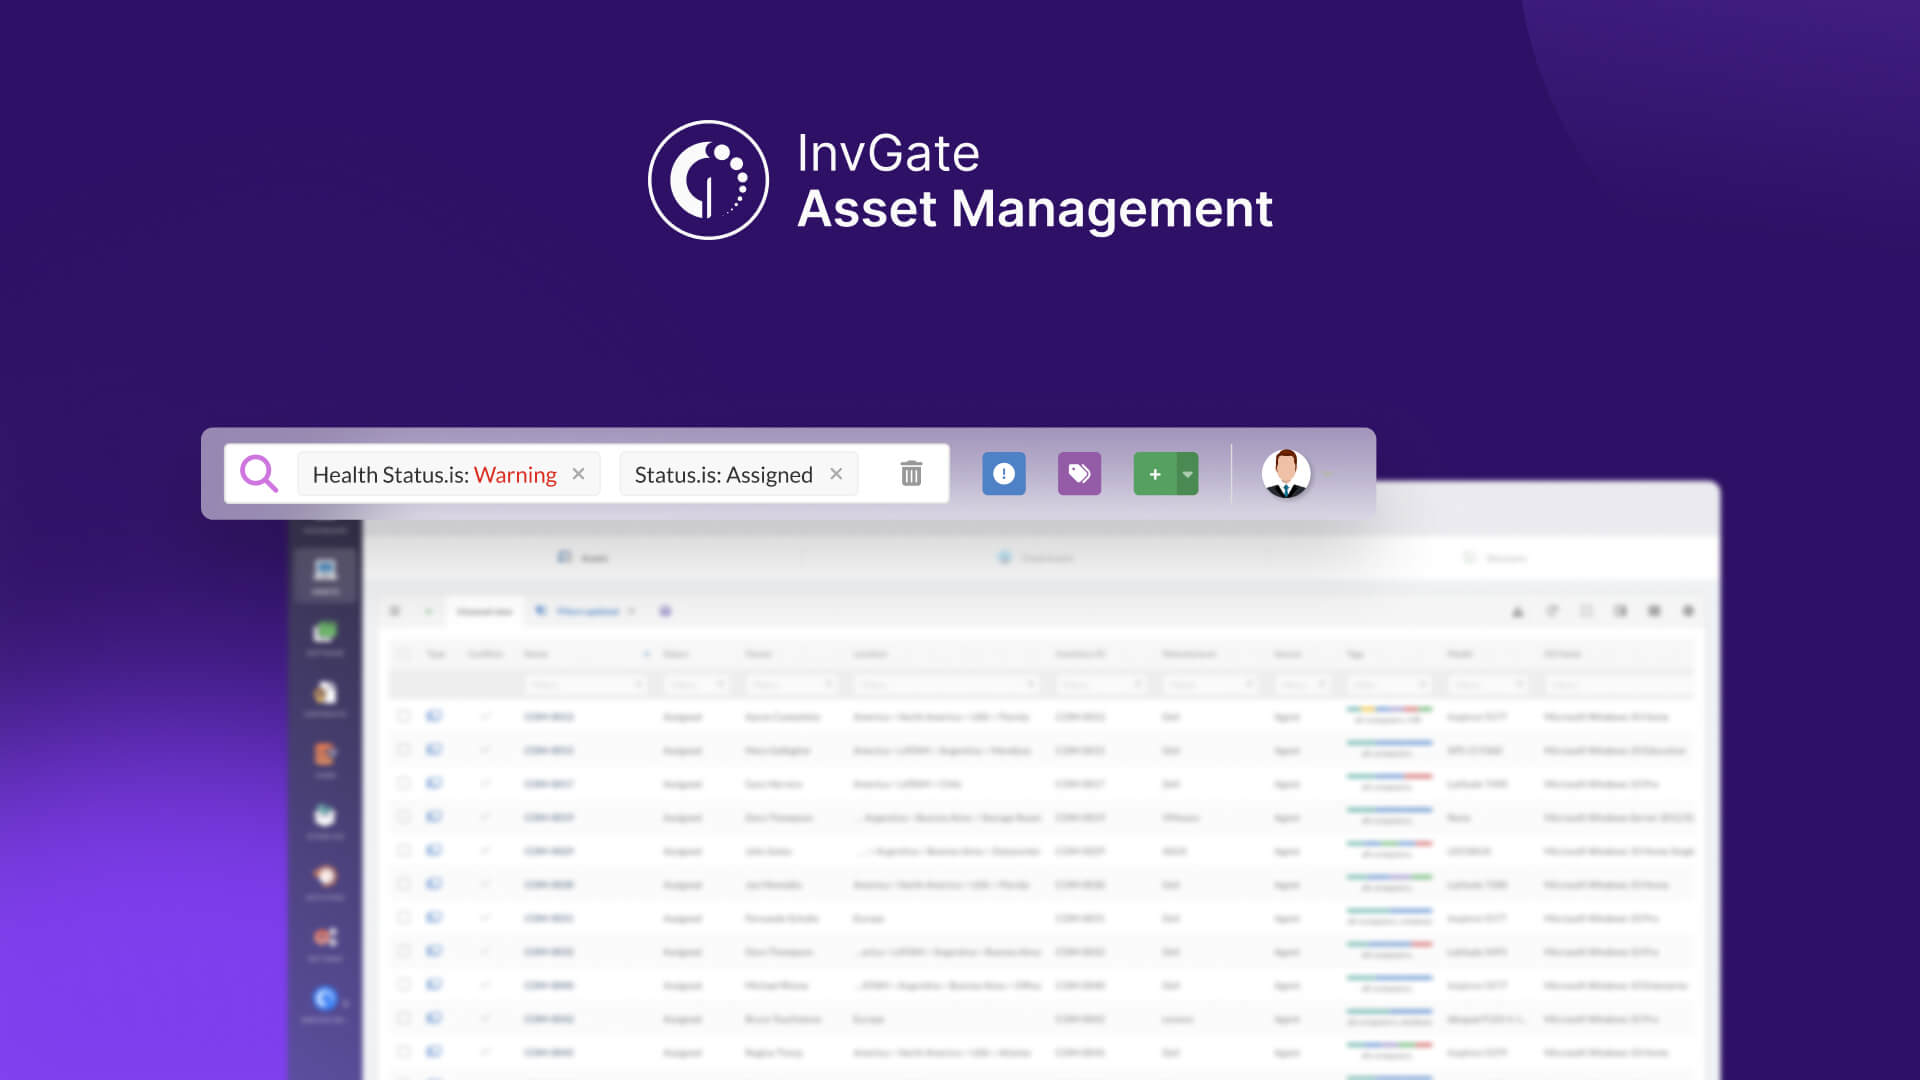This screenshot has width=1920, height=1080.
Task: Open the purple tags icon
Action: (x=1079, y=474)
